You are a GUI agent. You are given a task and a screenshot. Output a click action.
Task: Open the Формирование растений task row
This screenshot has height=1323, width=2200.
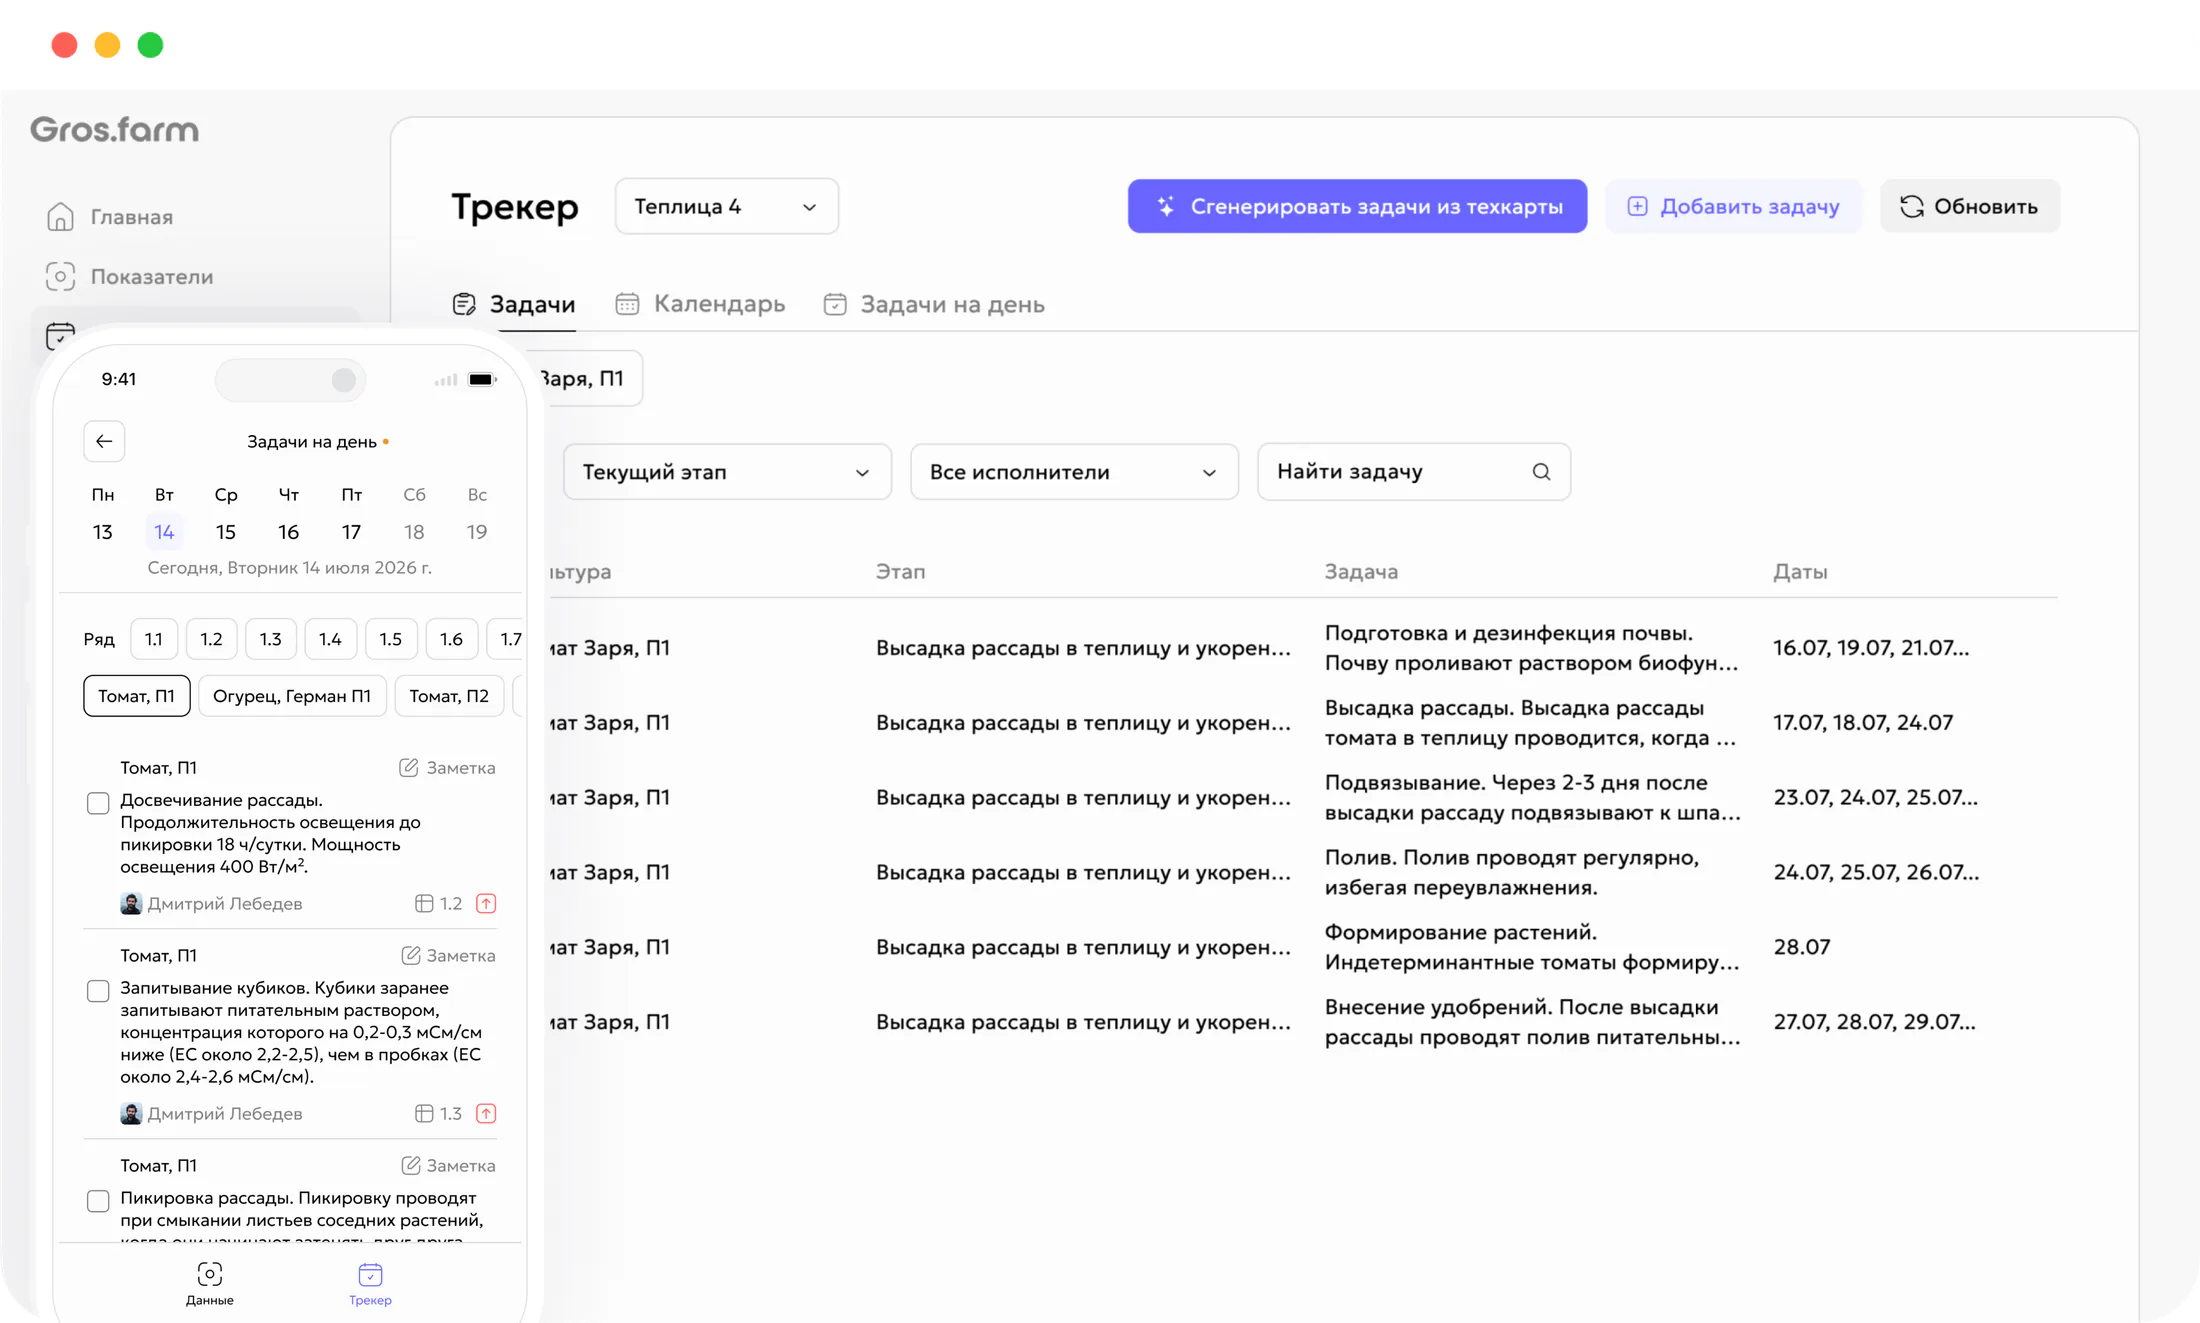[x=1532, y=947]
